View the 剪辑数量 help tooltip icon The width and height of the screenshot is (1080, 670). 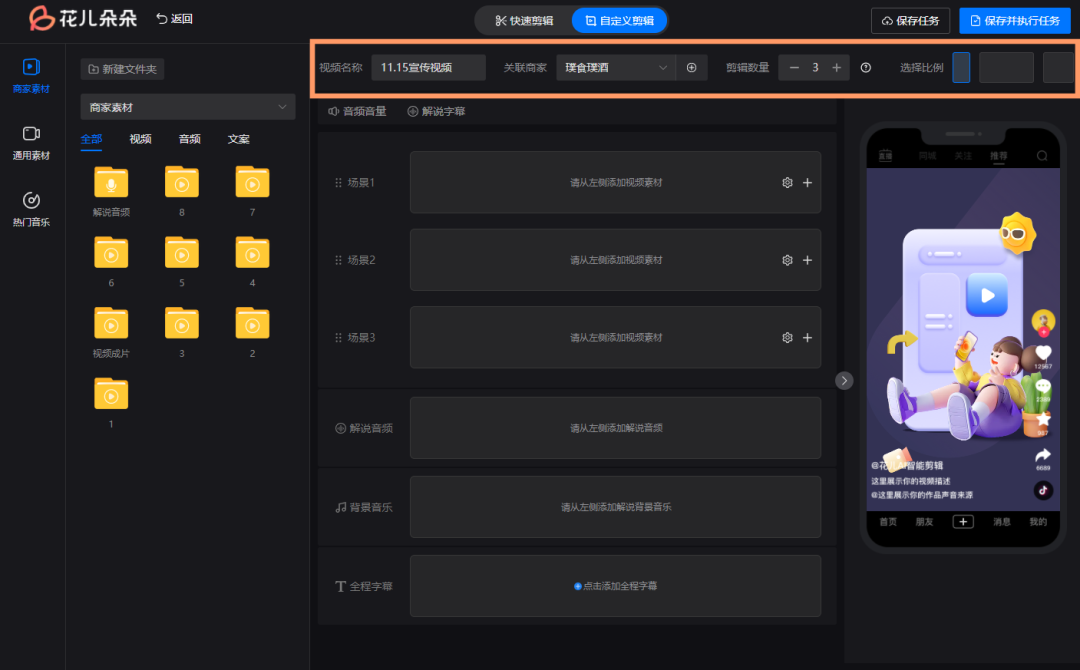coord(865,67)
